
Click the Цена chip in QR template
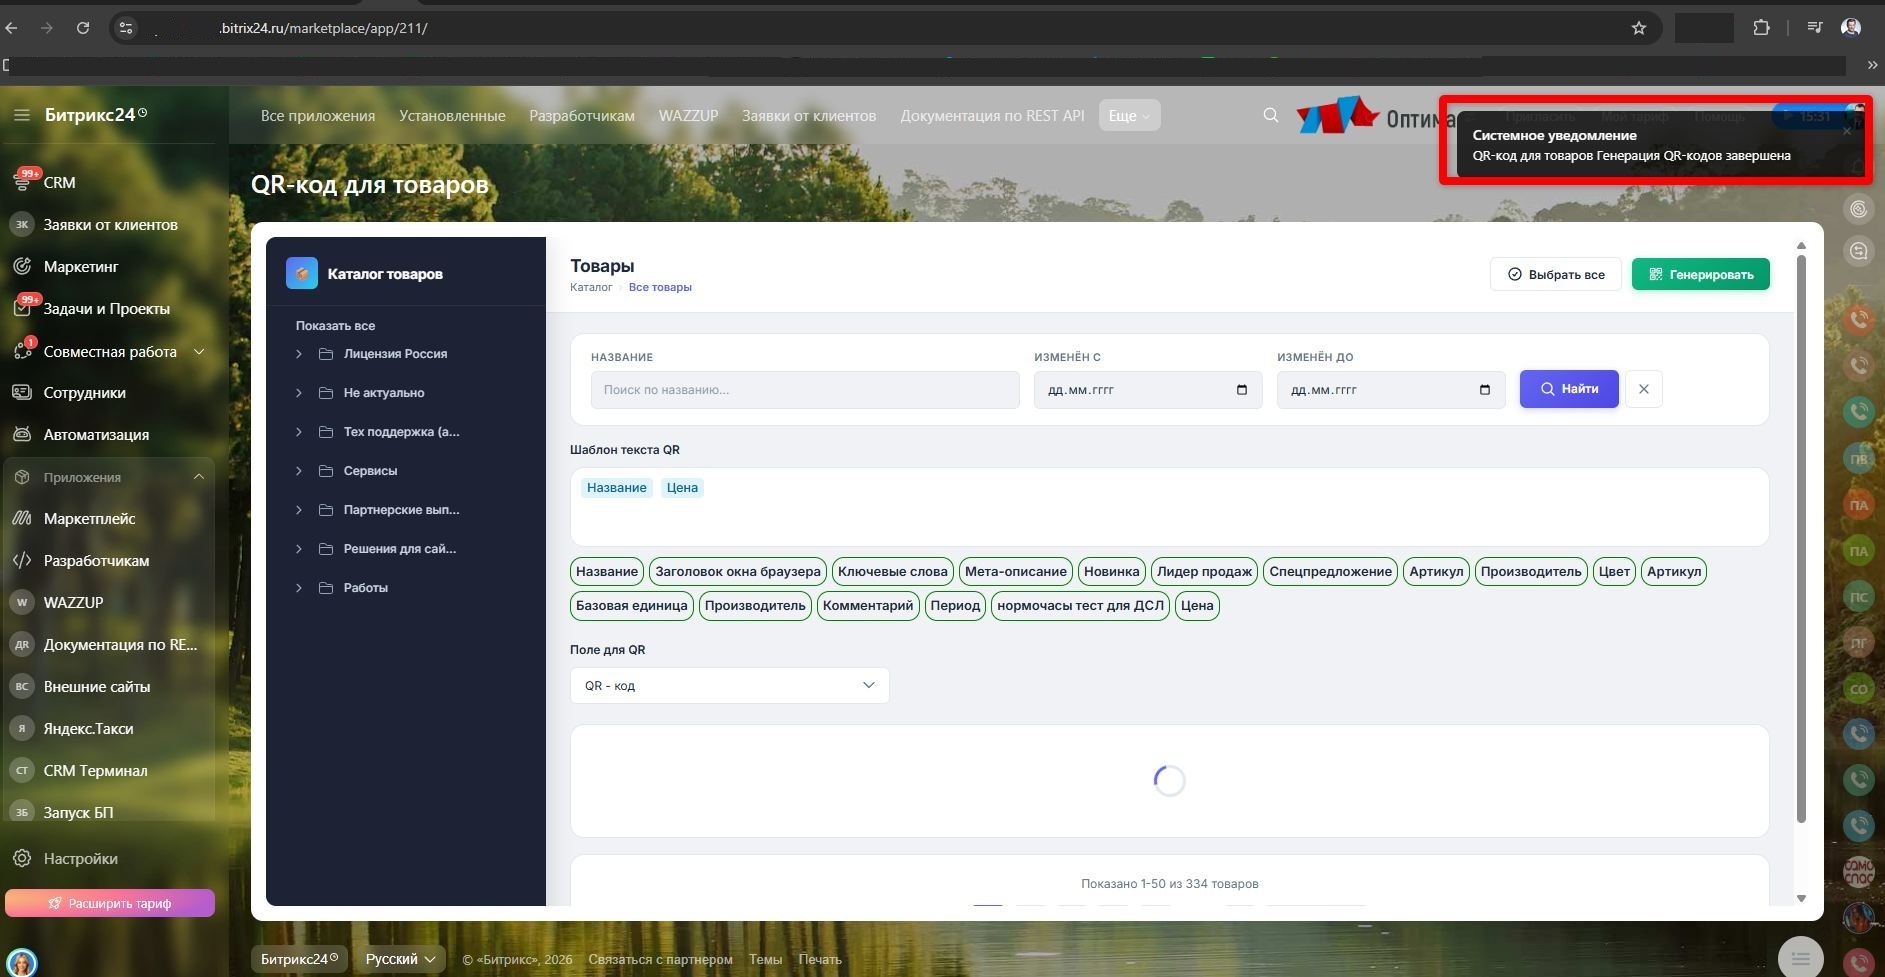tap(682, 488)
